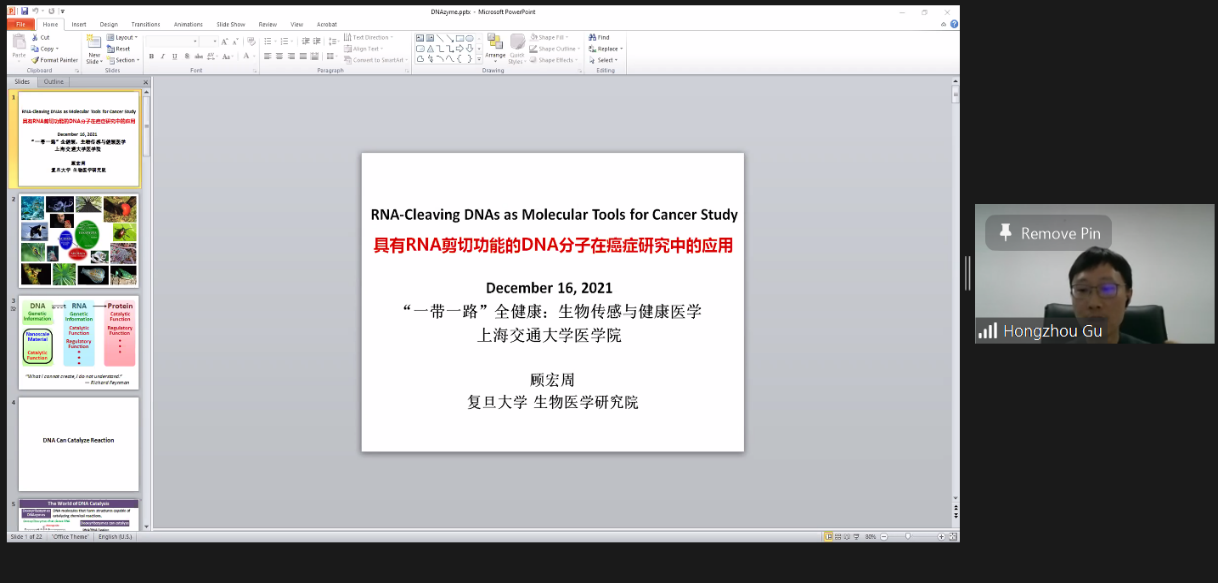The height and width of the screenshot is (583, 1218).
Task: Open the Align Text dropdown
Action: click(364, 48)
